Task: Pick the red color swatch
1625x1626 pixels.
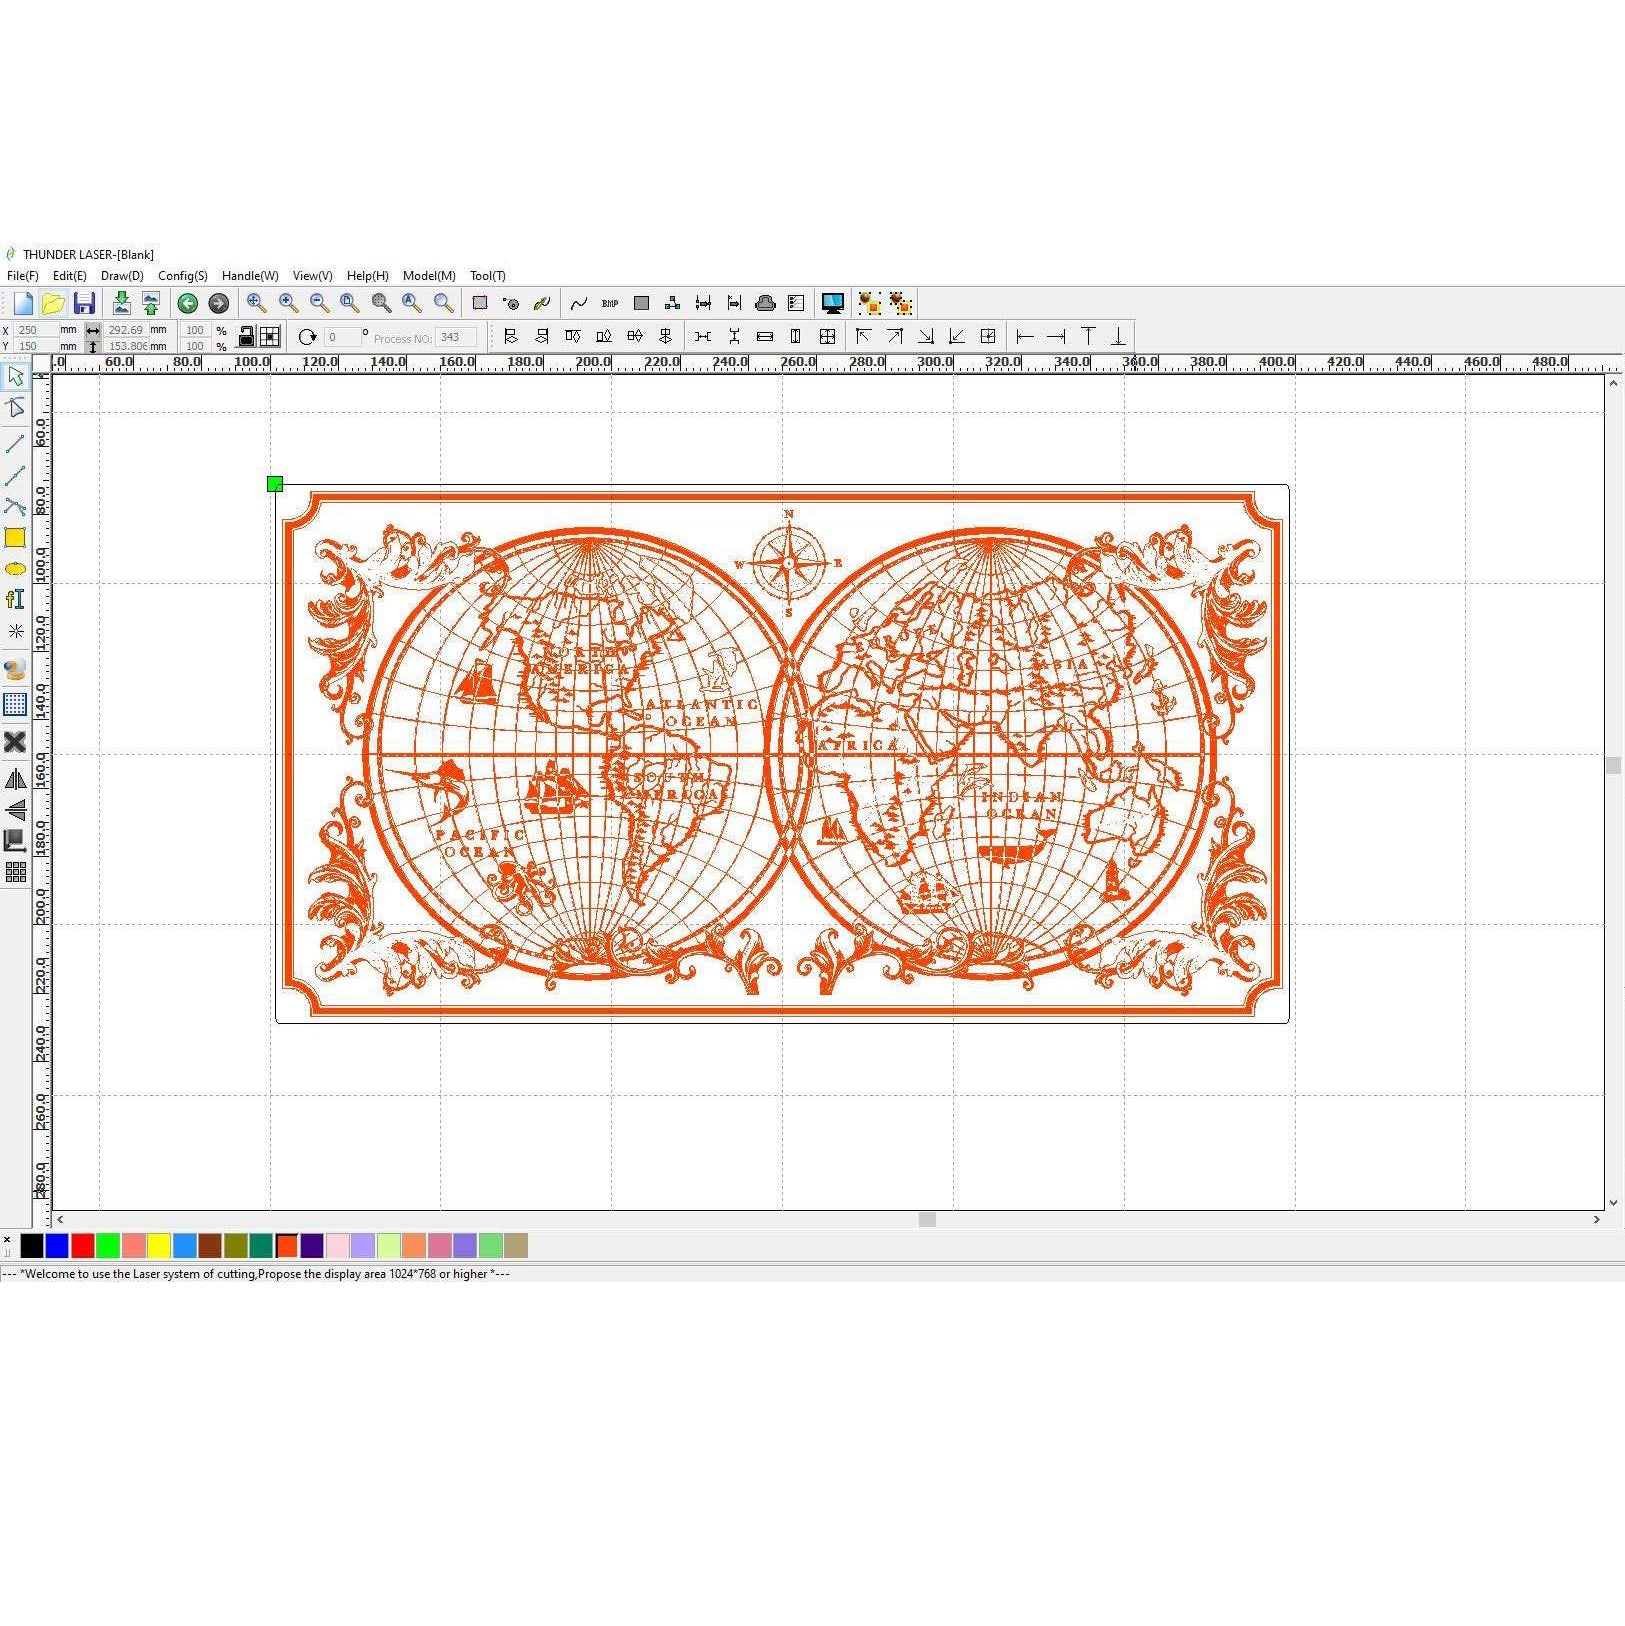Action: (83, 1245)
